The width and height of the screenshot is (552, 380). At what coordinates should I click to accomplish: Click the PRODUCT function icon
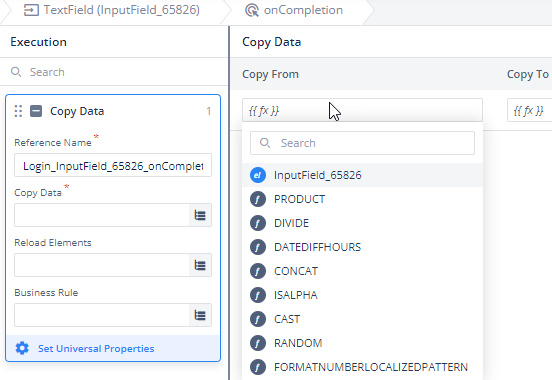[258, 199]
